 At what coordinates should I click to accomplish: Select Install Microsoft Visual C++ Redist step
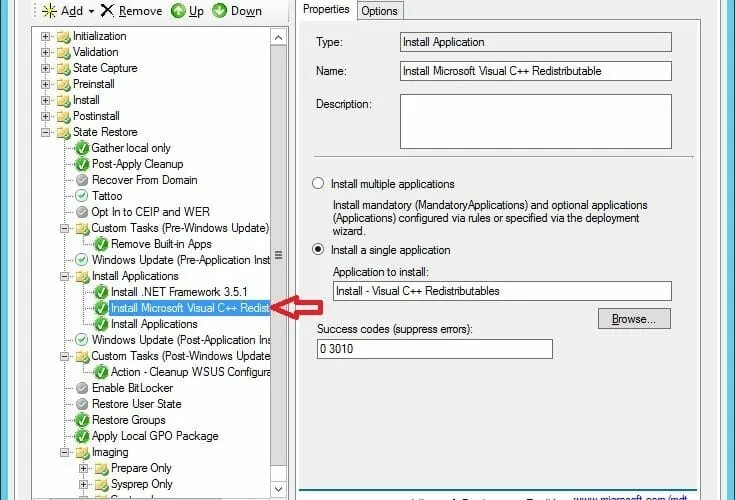click(190, 308)
